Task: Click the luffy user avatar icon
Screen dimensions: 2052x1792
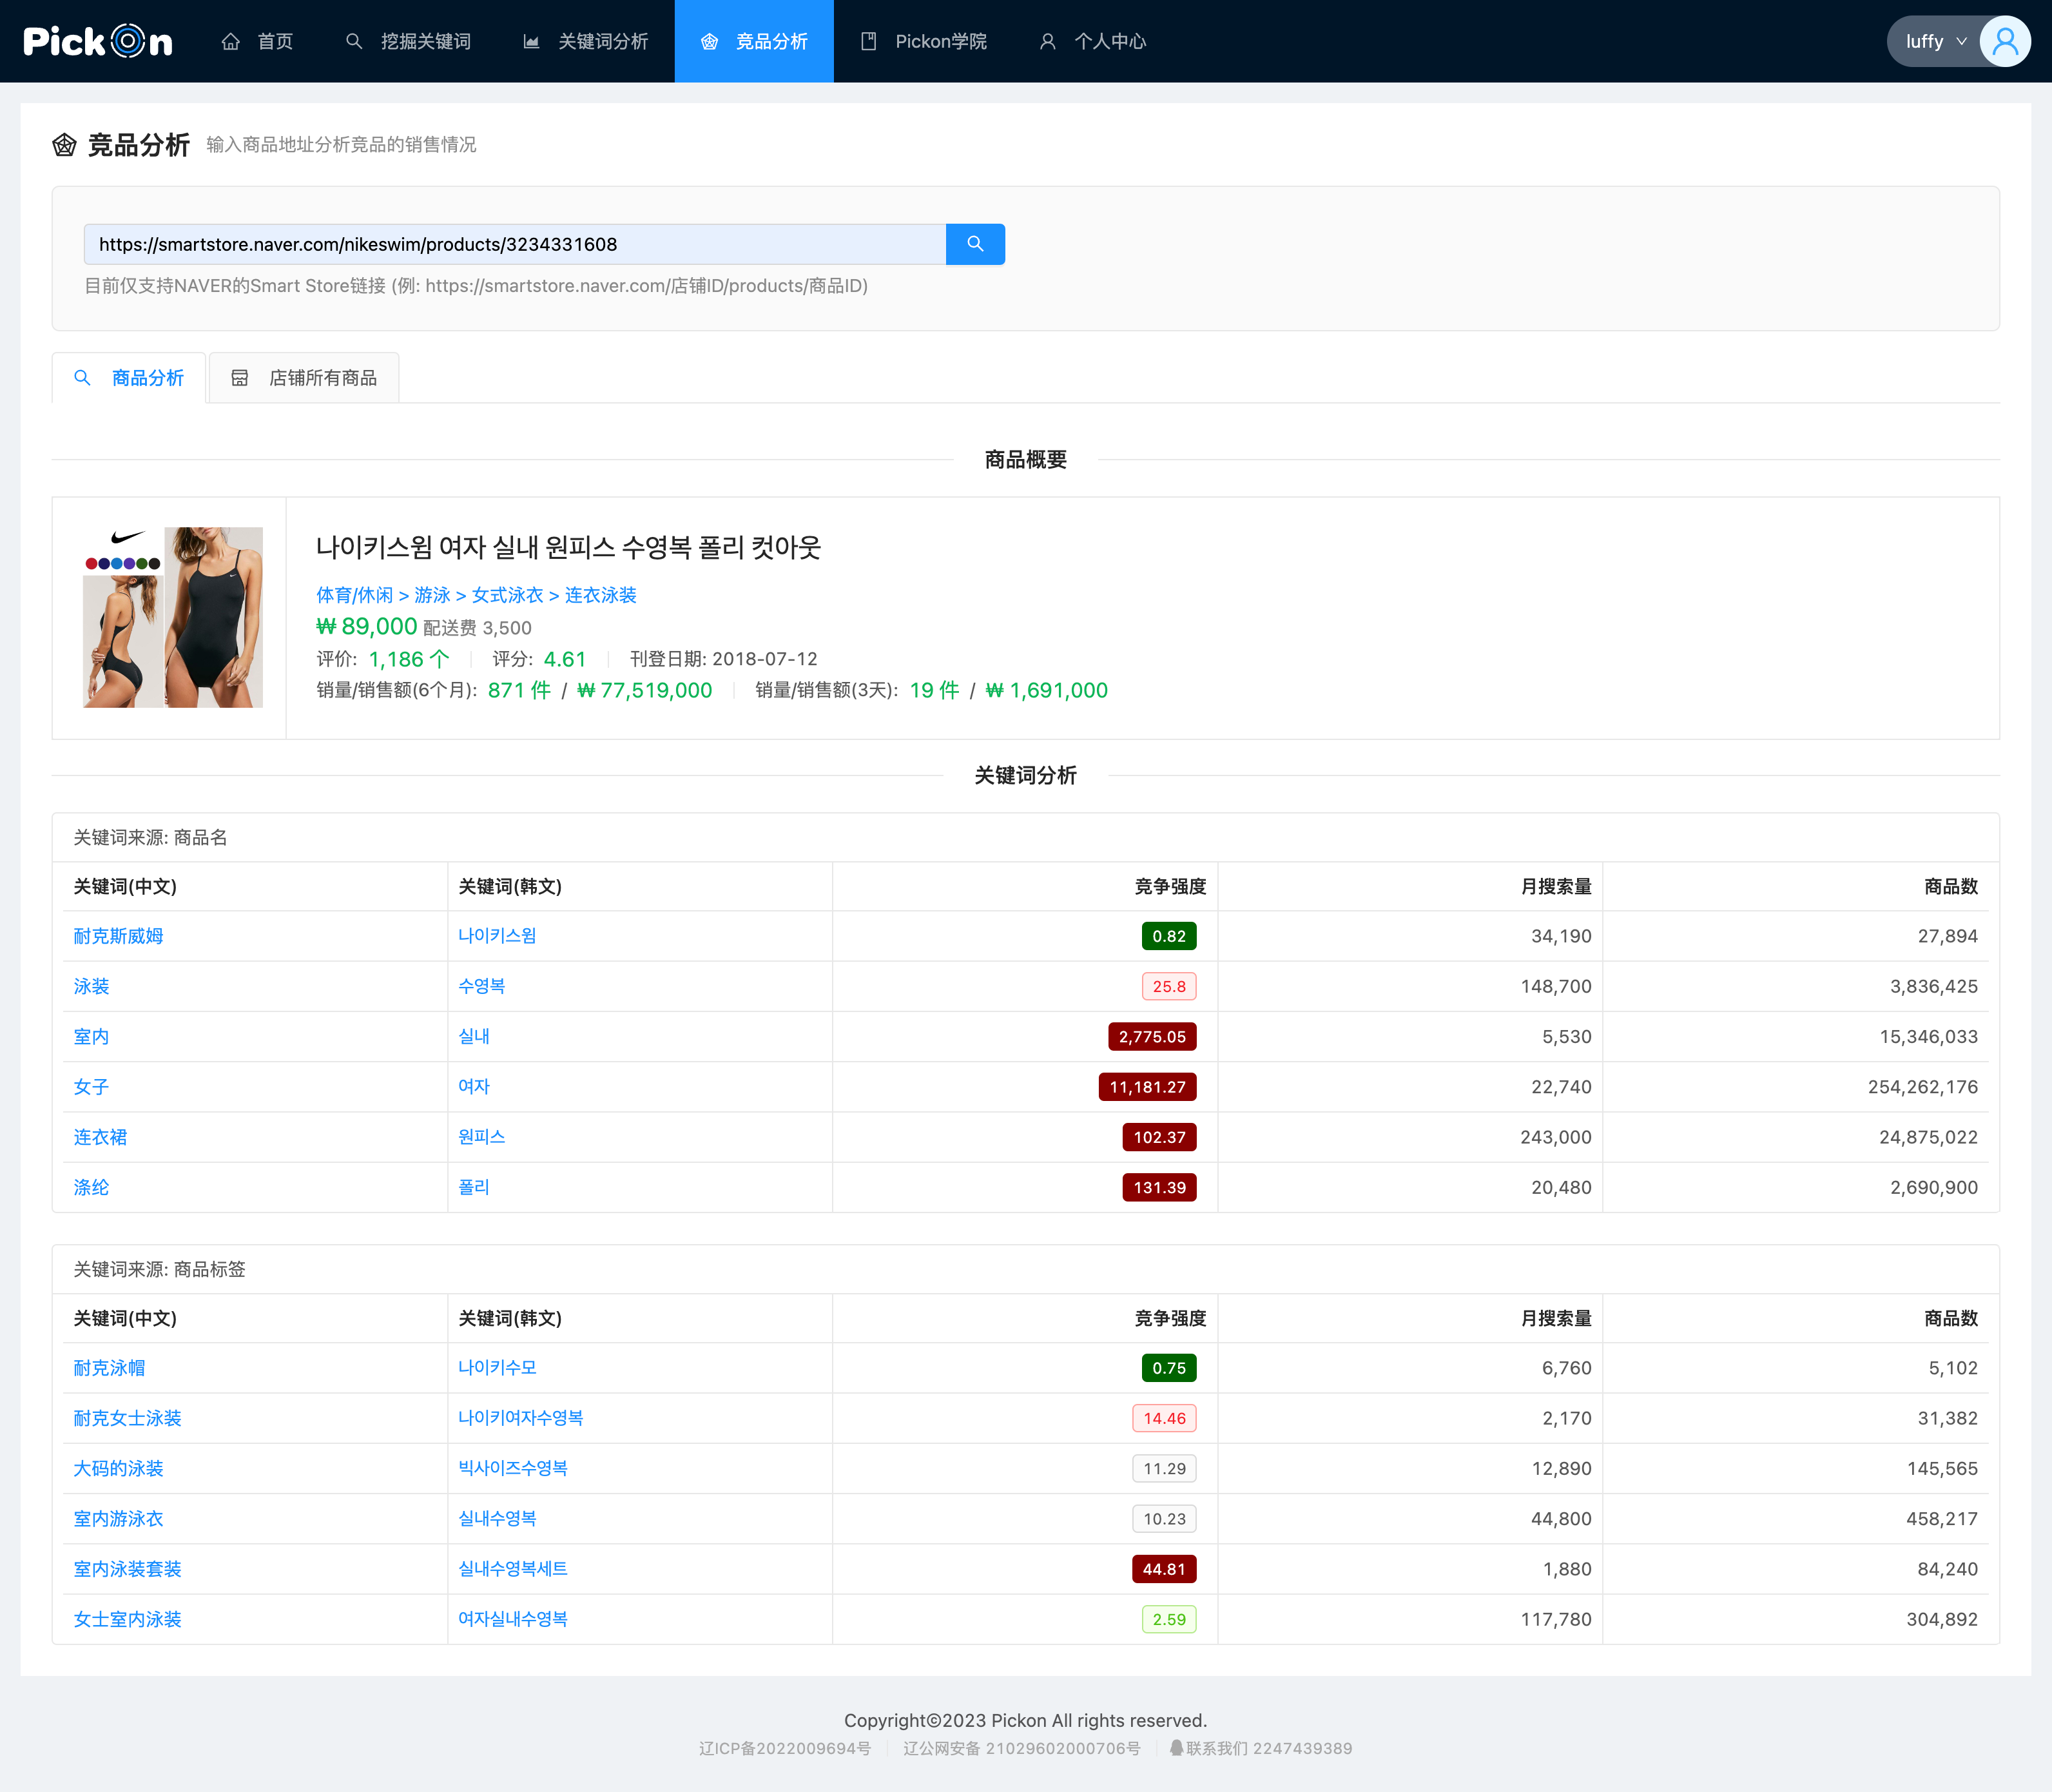Action: [x=2004, y=41]
